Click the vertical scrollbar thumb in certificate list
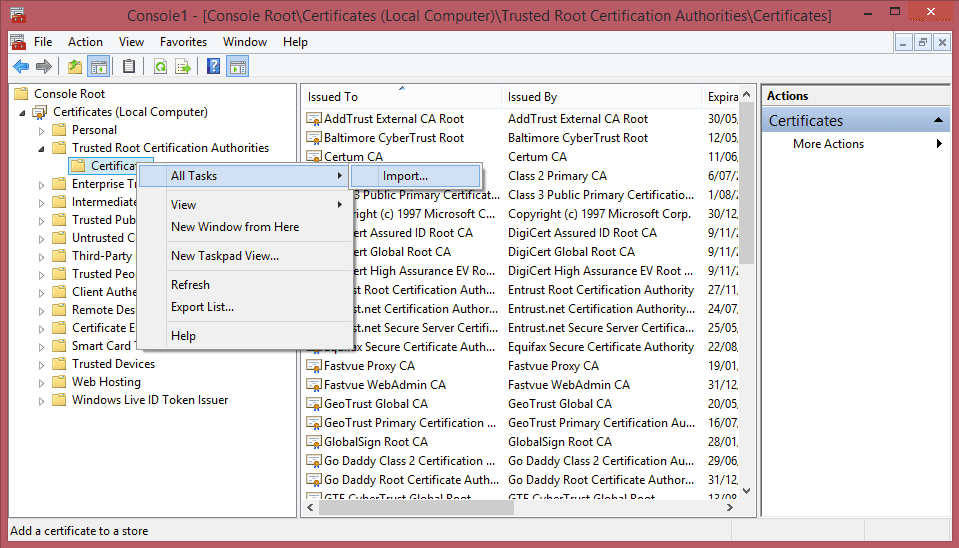This screenshot has height=548, width=959. (747, 183)
